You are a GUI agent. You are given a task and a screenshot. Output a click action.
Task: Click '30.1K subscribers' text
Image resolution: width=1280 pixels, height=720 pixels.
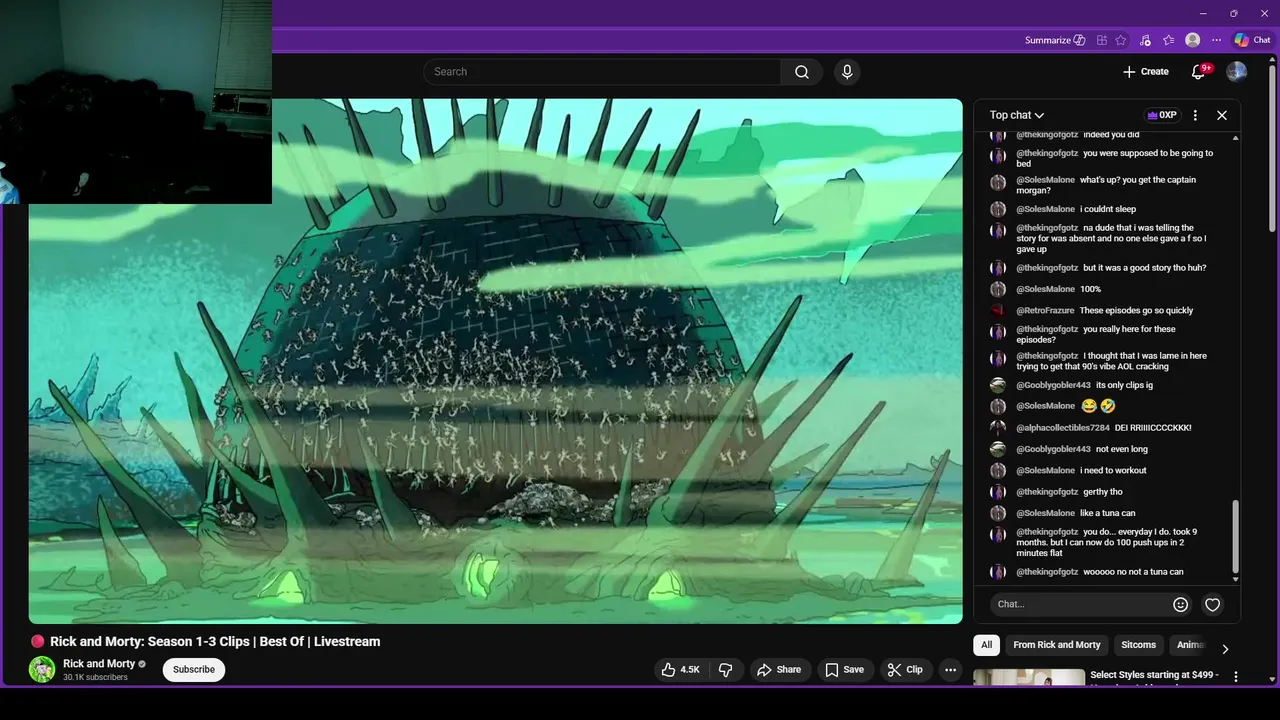[95, 678]
